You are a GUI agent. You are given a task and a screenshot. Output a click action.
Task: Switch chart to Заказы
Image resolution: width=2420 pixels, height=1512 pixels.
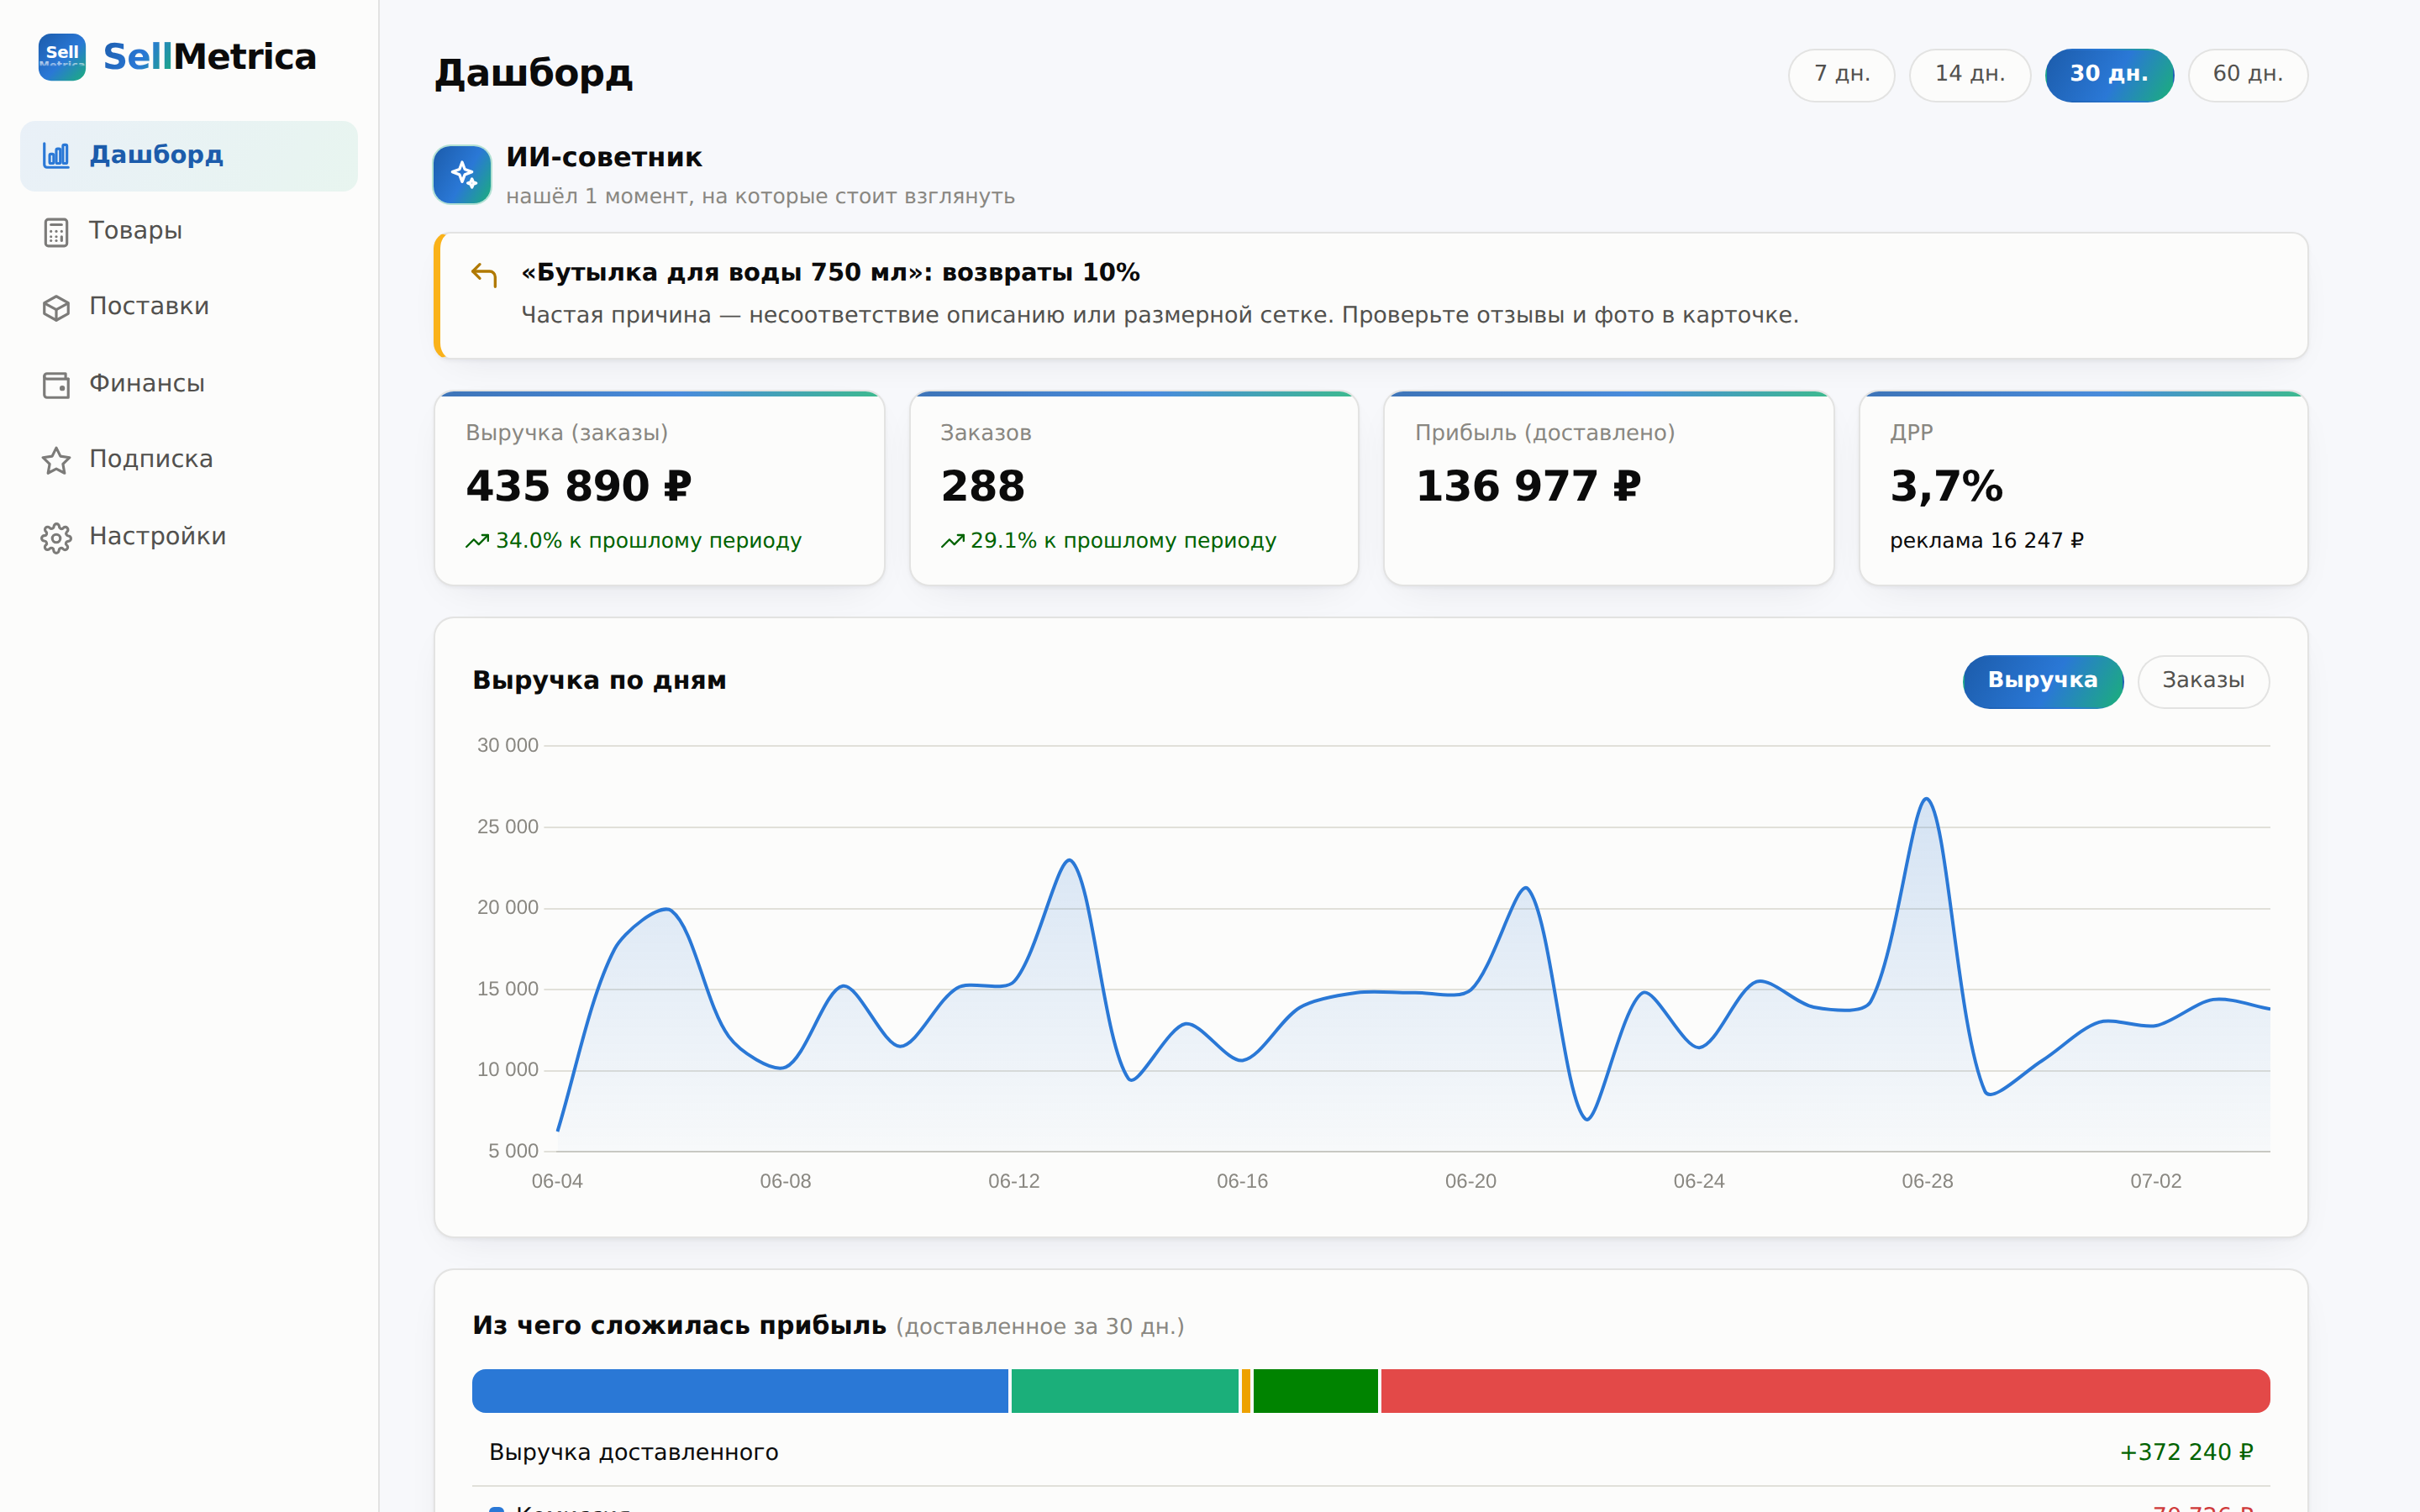click(2203, 681)
